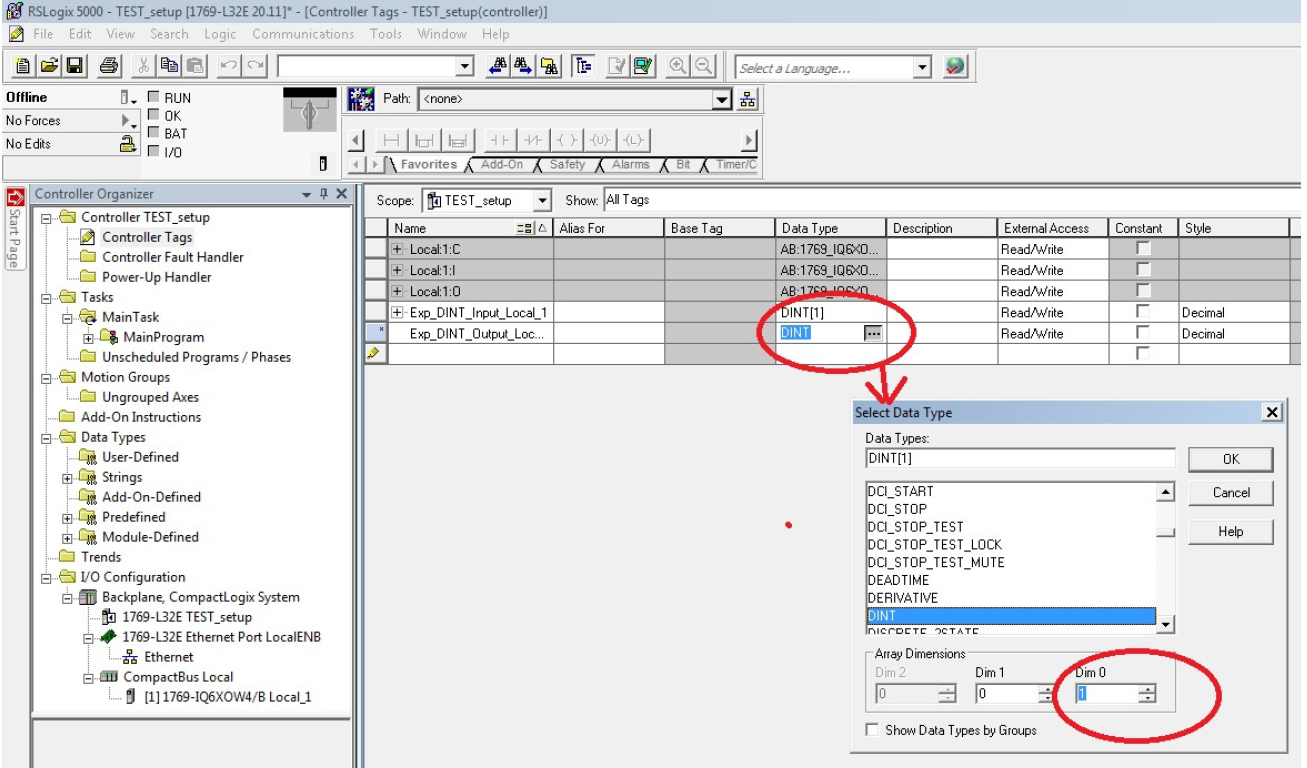Switch to the Add-On instruction tab
This screenshot has height=768, width=1307.
click(x=502, y=165)
